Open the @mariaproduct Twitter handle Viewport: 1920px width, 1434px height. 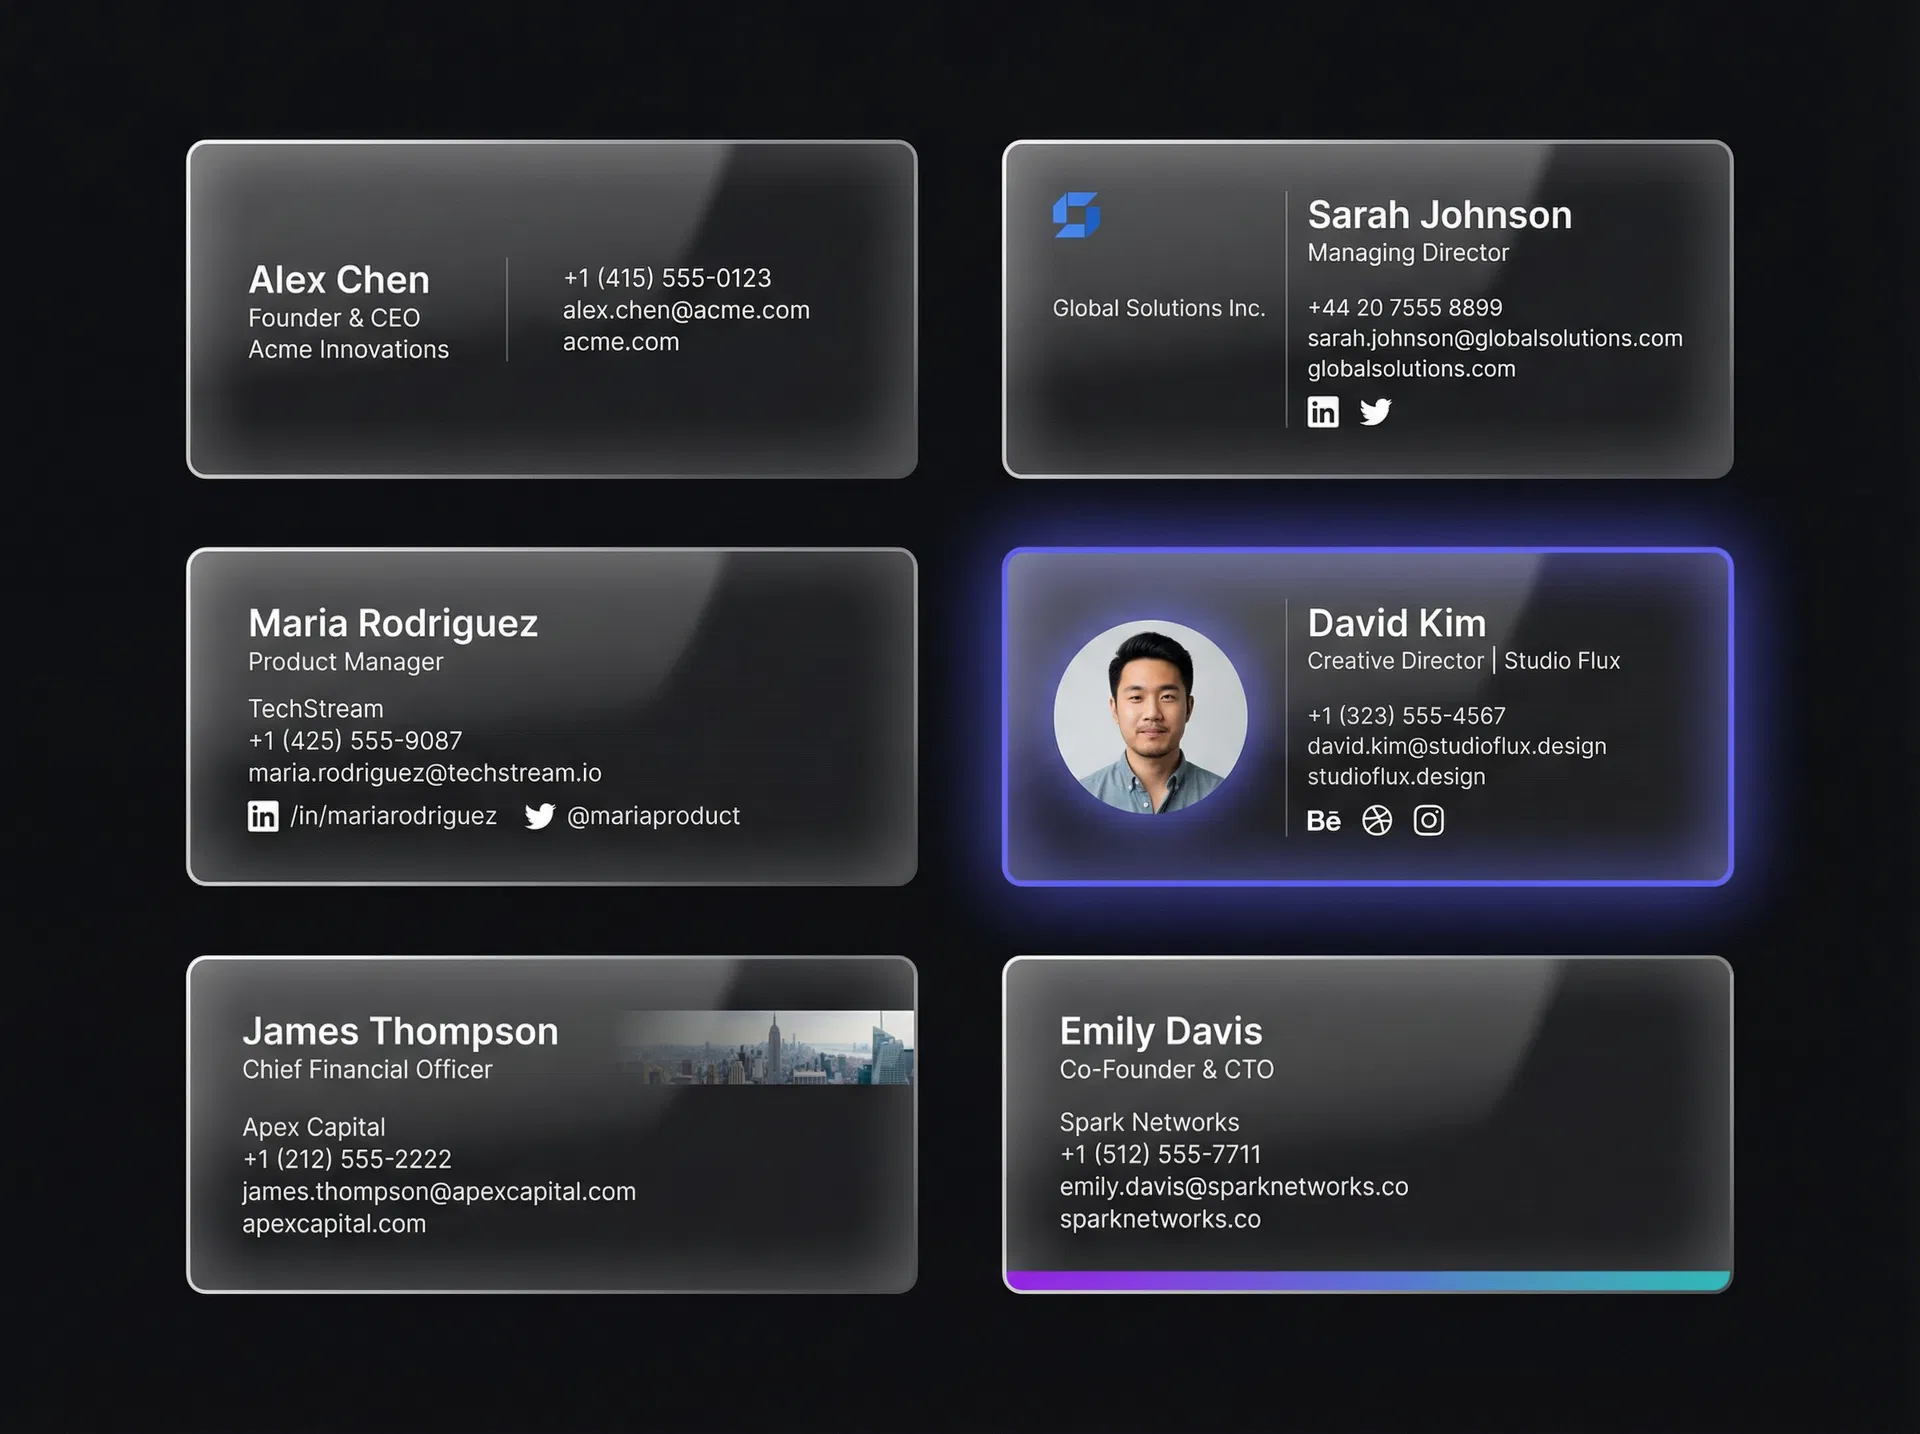click(653, 816)
